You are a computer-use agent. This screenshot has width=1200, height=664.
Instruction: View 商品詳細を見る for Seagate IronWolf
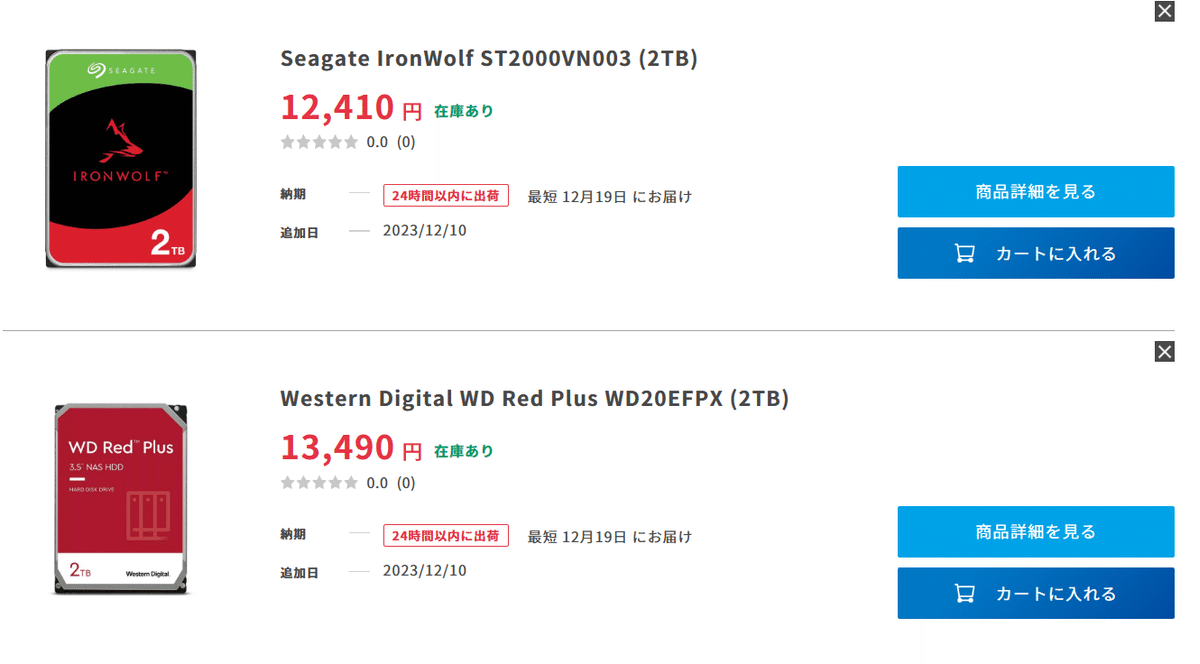tap(1035, 191)
